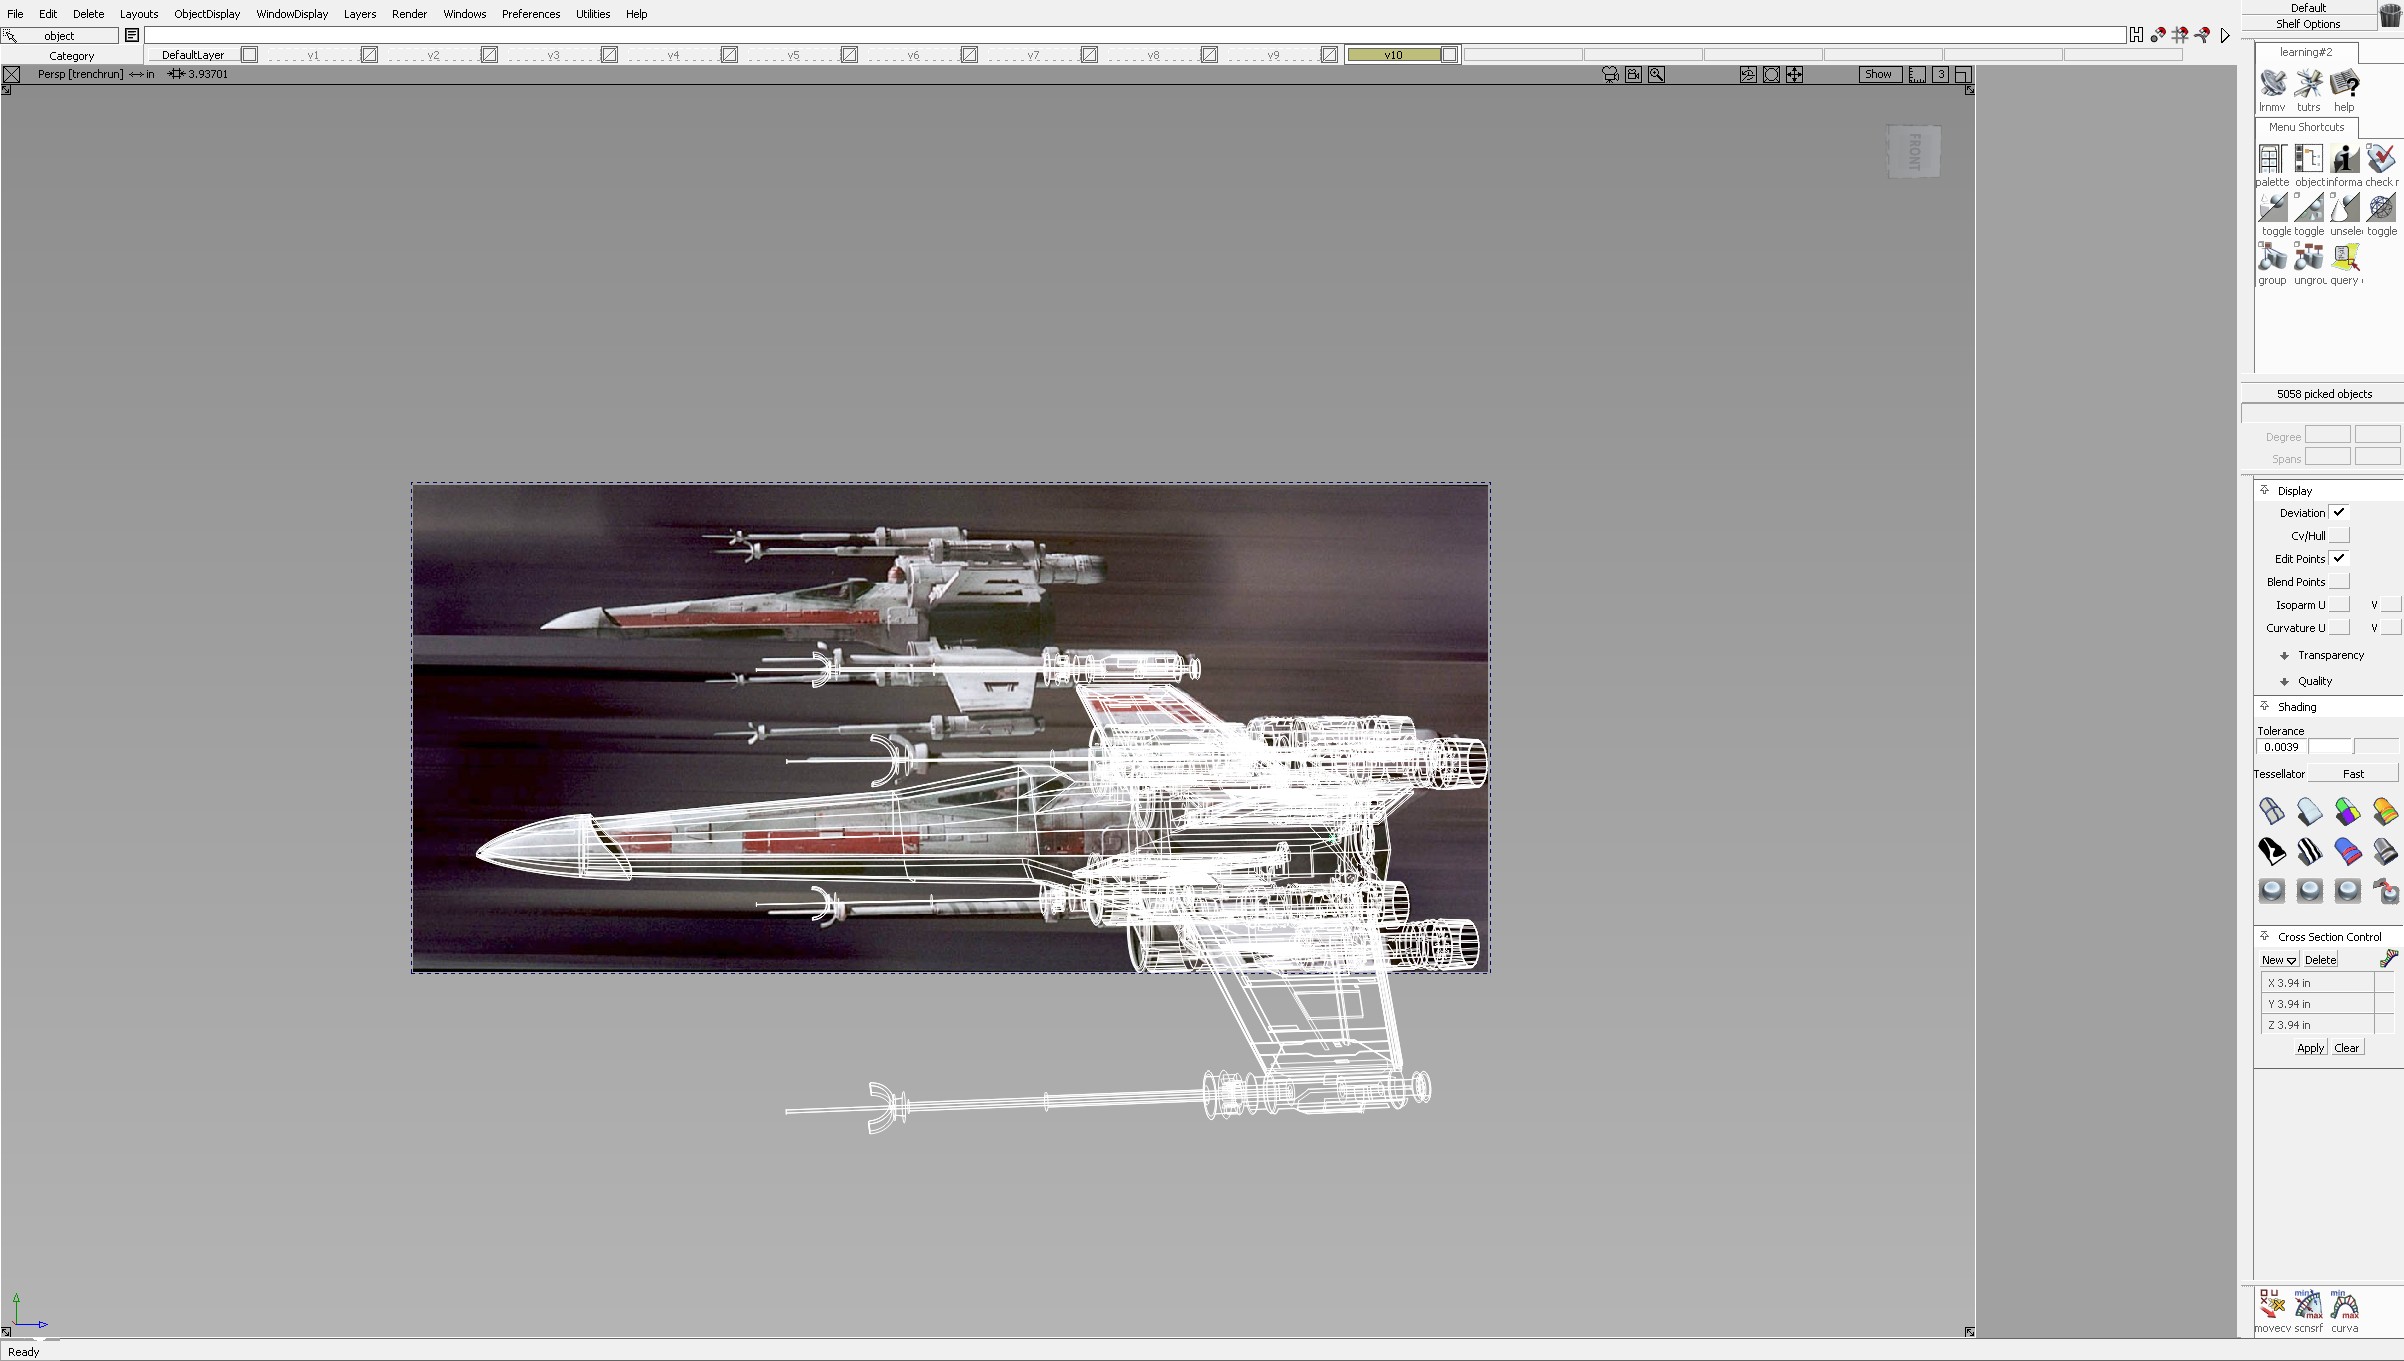Open the Render menu
Screen dimensions: 2404x1361
click(409, 14)
